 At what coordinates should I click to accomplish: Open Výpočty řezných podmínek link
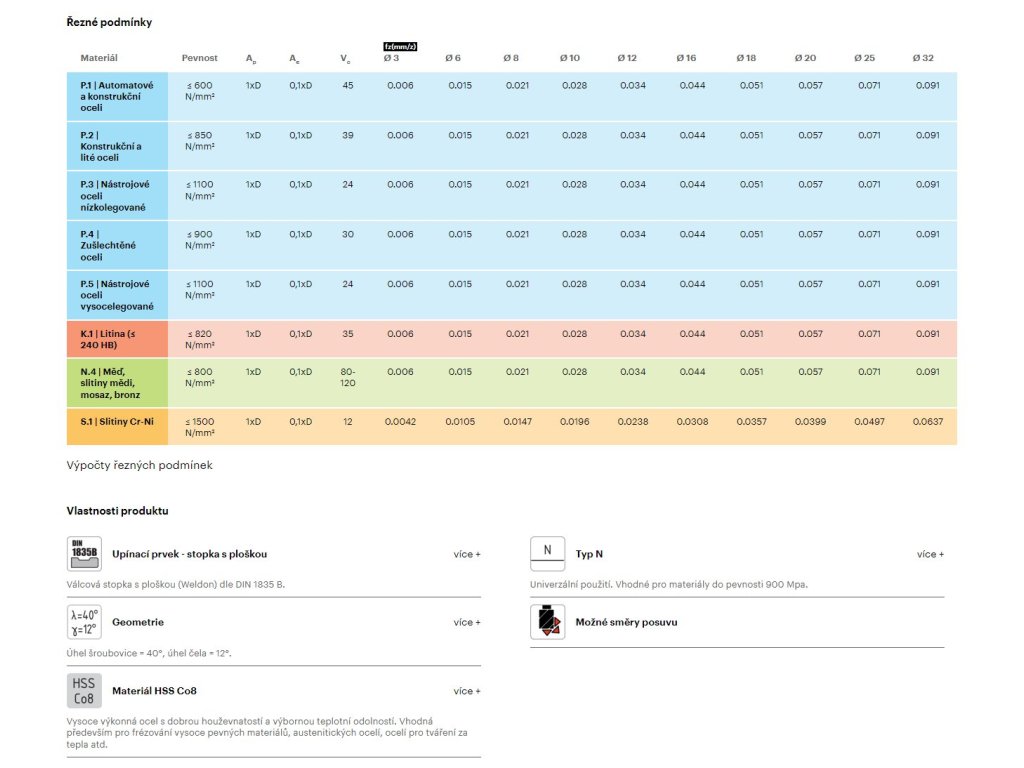(139, 465)
